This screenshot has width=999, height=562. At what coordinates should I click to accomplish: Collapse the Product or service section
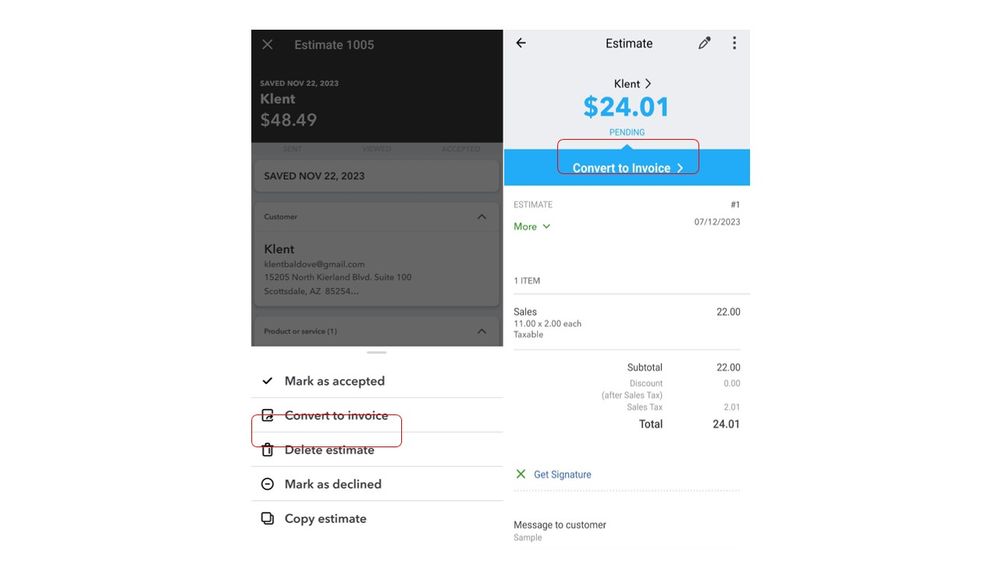tap(481, 331)
